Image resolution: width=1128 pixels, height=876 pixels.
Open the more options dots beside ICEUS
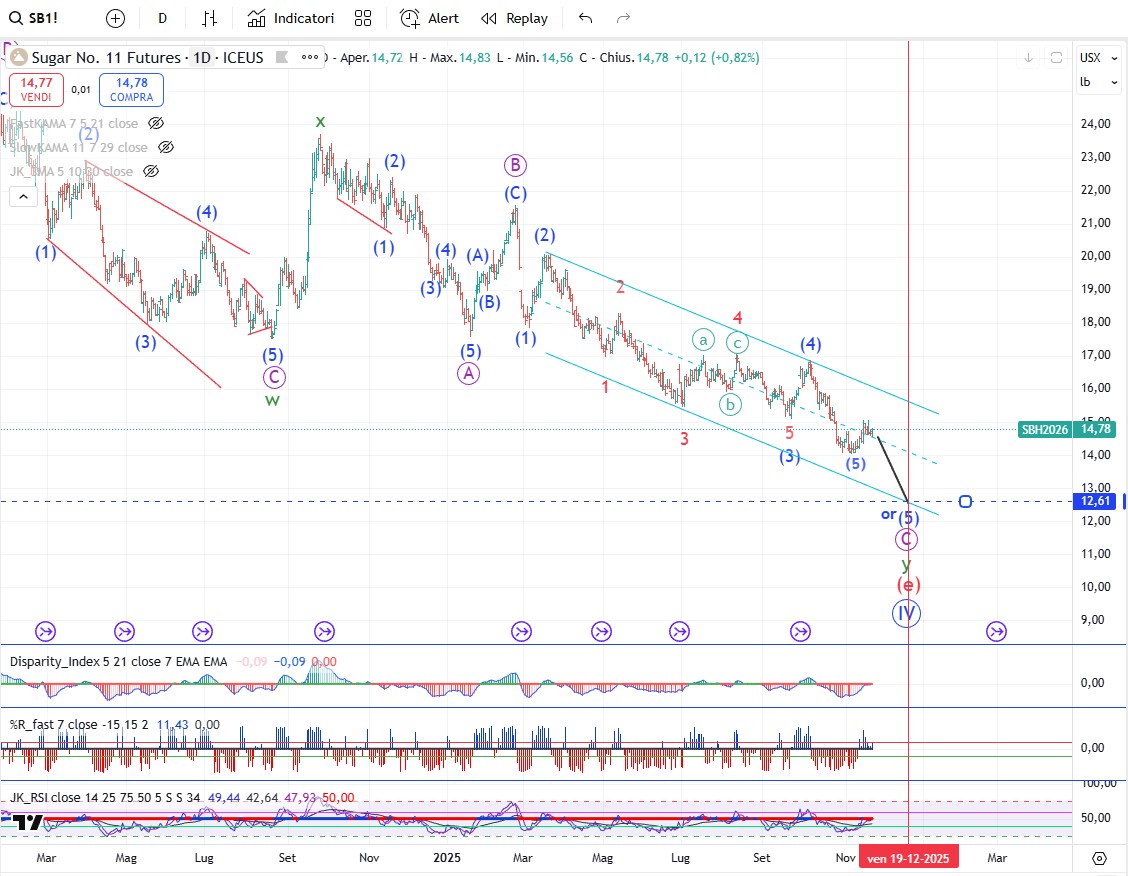pyautogui.click(x=309, y=58)
